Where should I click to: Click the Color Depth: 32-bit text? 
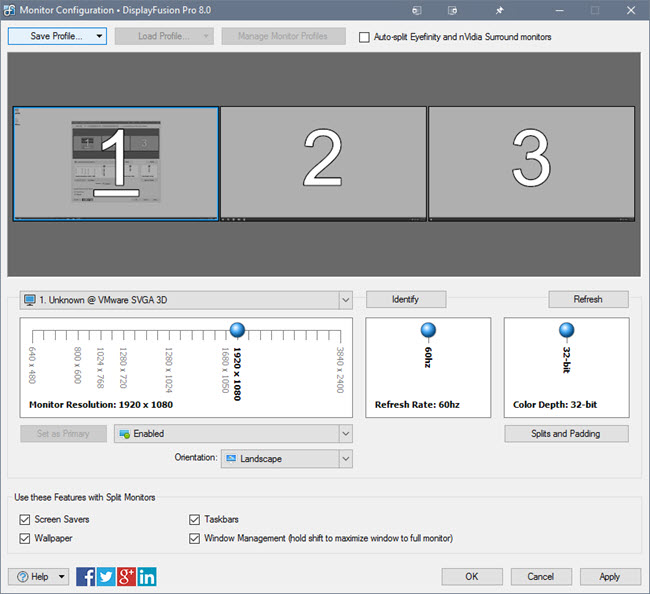(555, 405)
